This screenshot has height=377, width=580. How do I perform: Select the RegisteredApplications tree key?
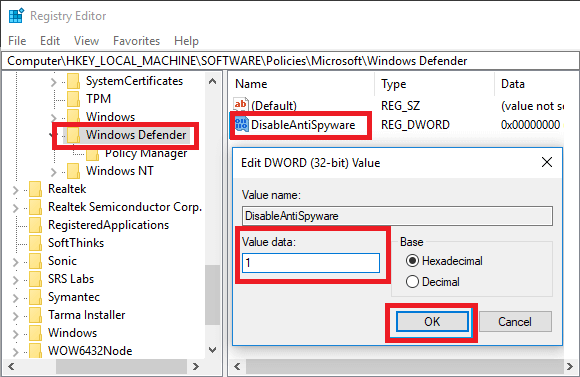click(108, 225)
